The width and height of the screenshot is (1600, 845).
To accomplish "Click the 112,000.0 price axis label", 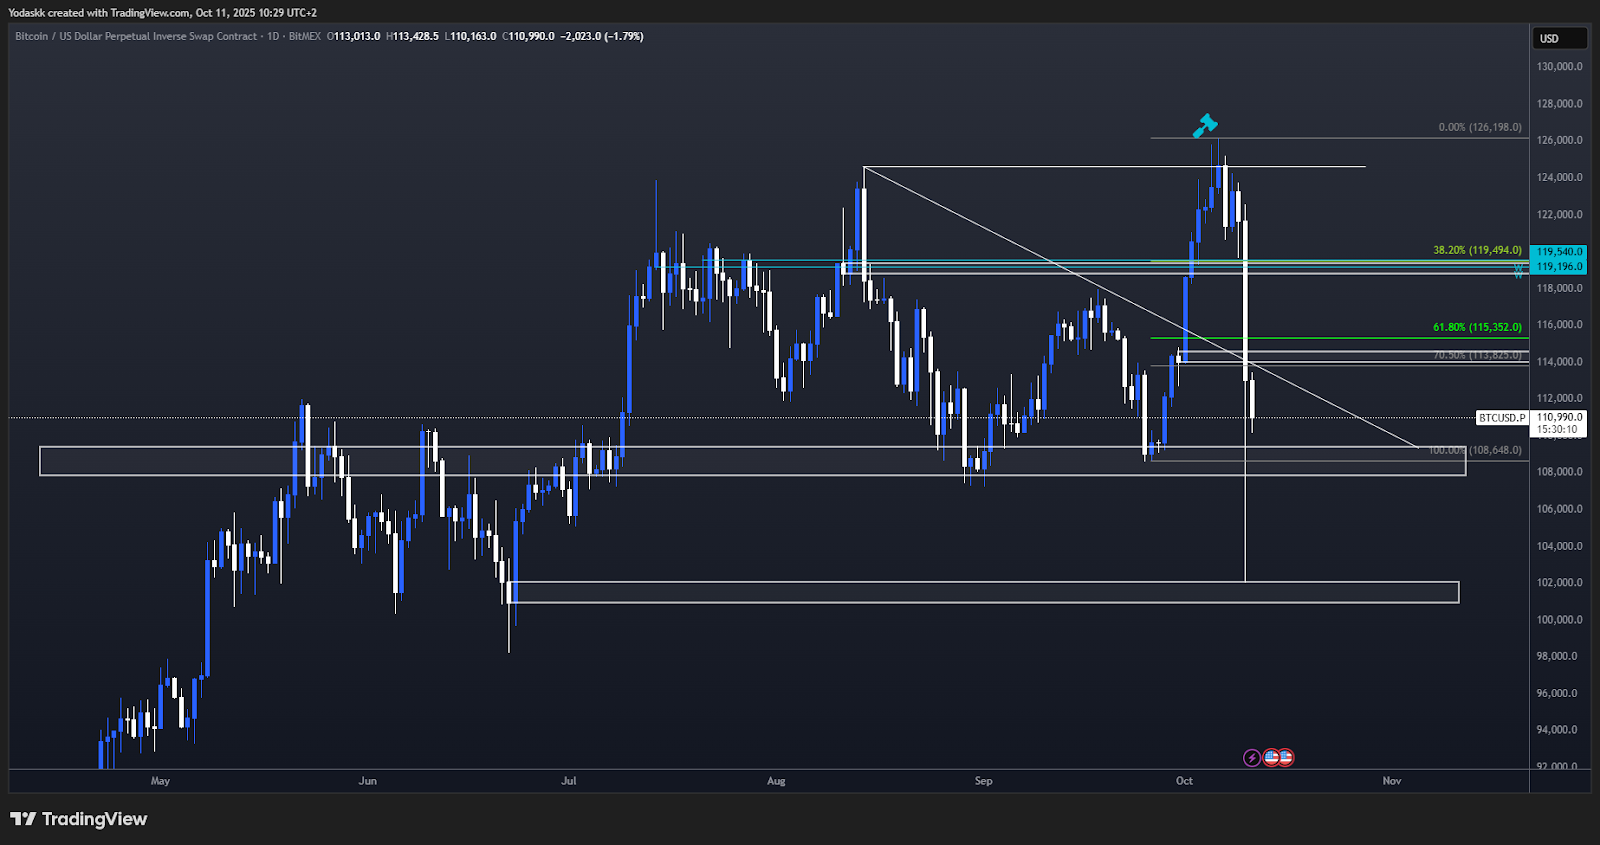I will coord(1559,399).
